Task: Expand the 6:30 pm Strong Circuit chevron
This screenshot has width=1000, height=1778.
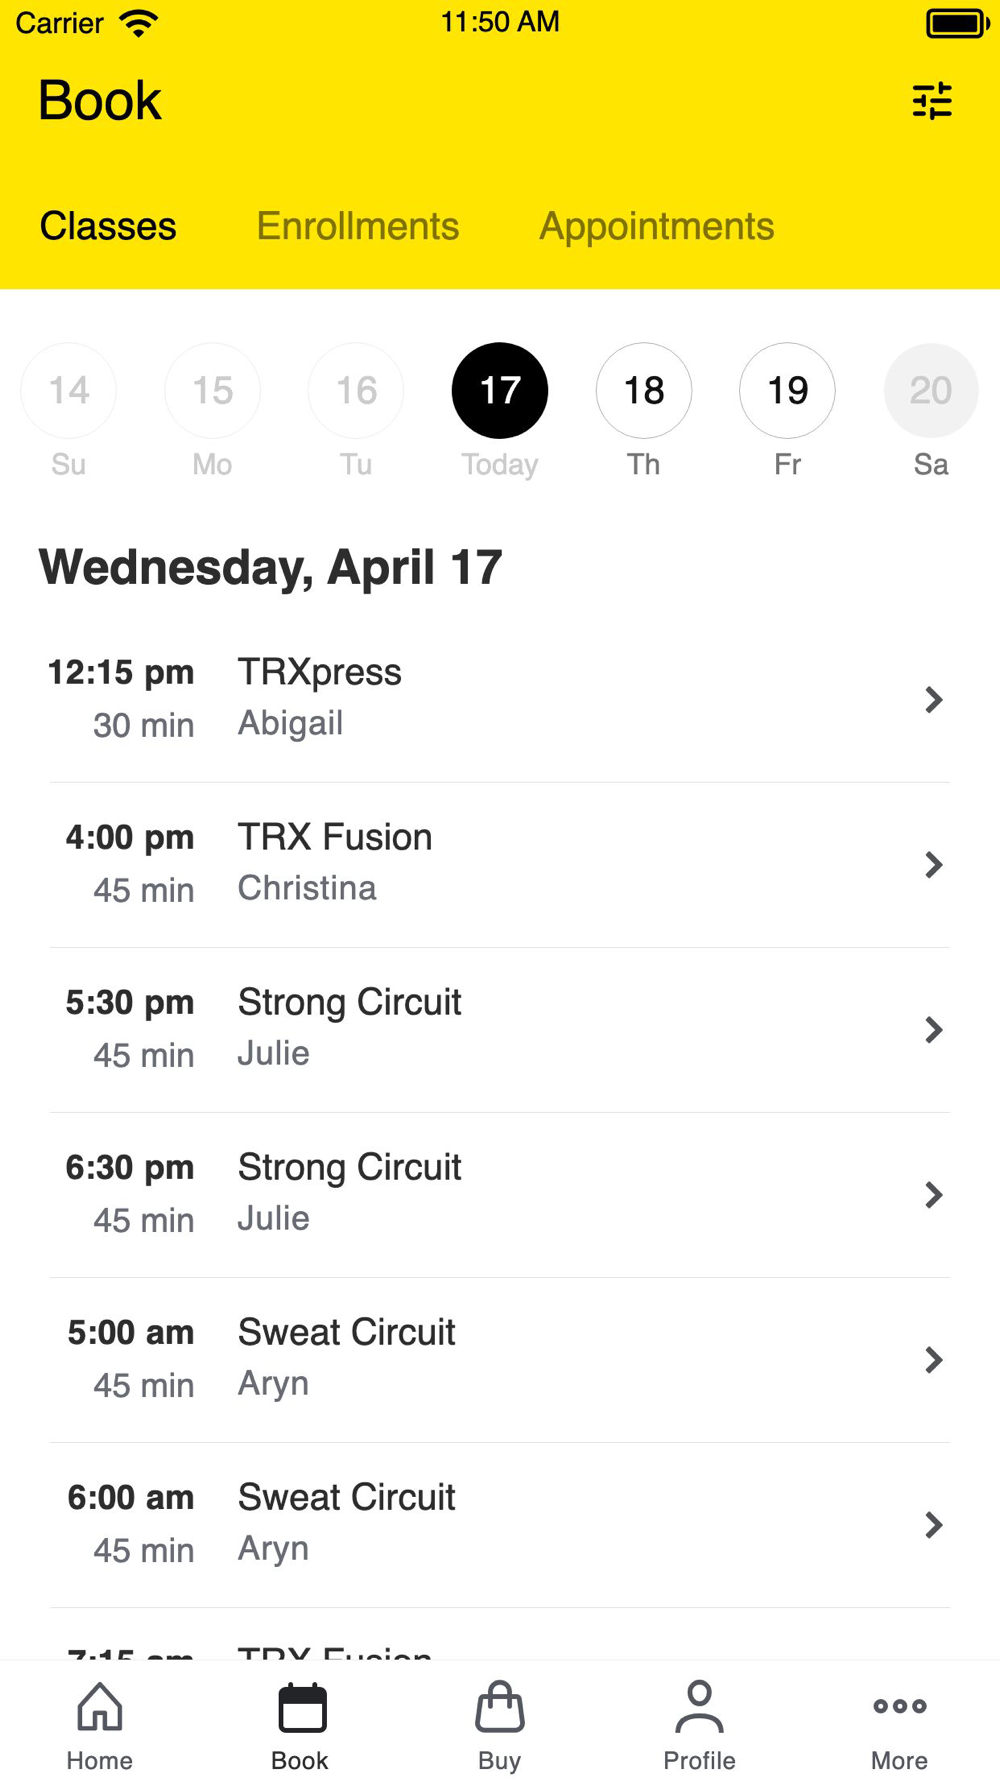Action: [933, 1195]
